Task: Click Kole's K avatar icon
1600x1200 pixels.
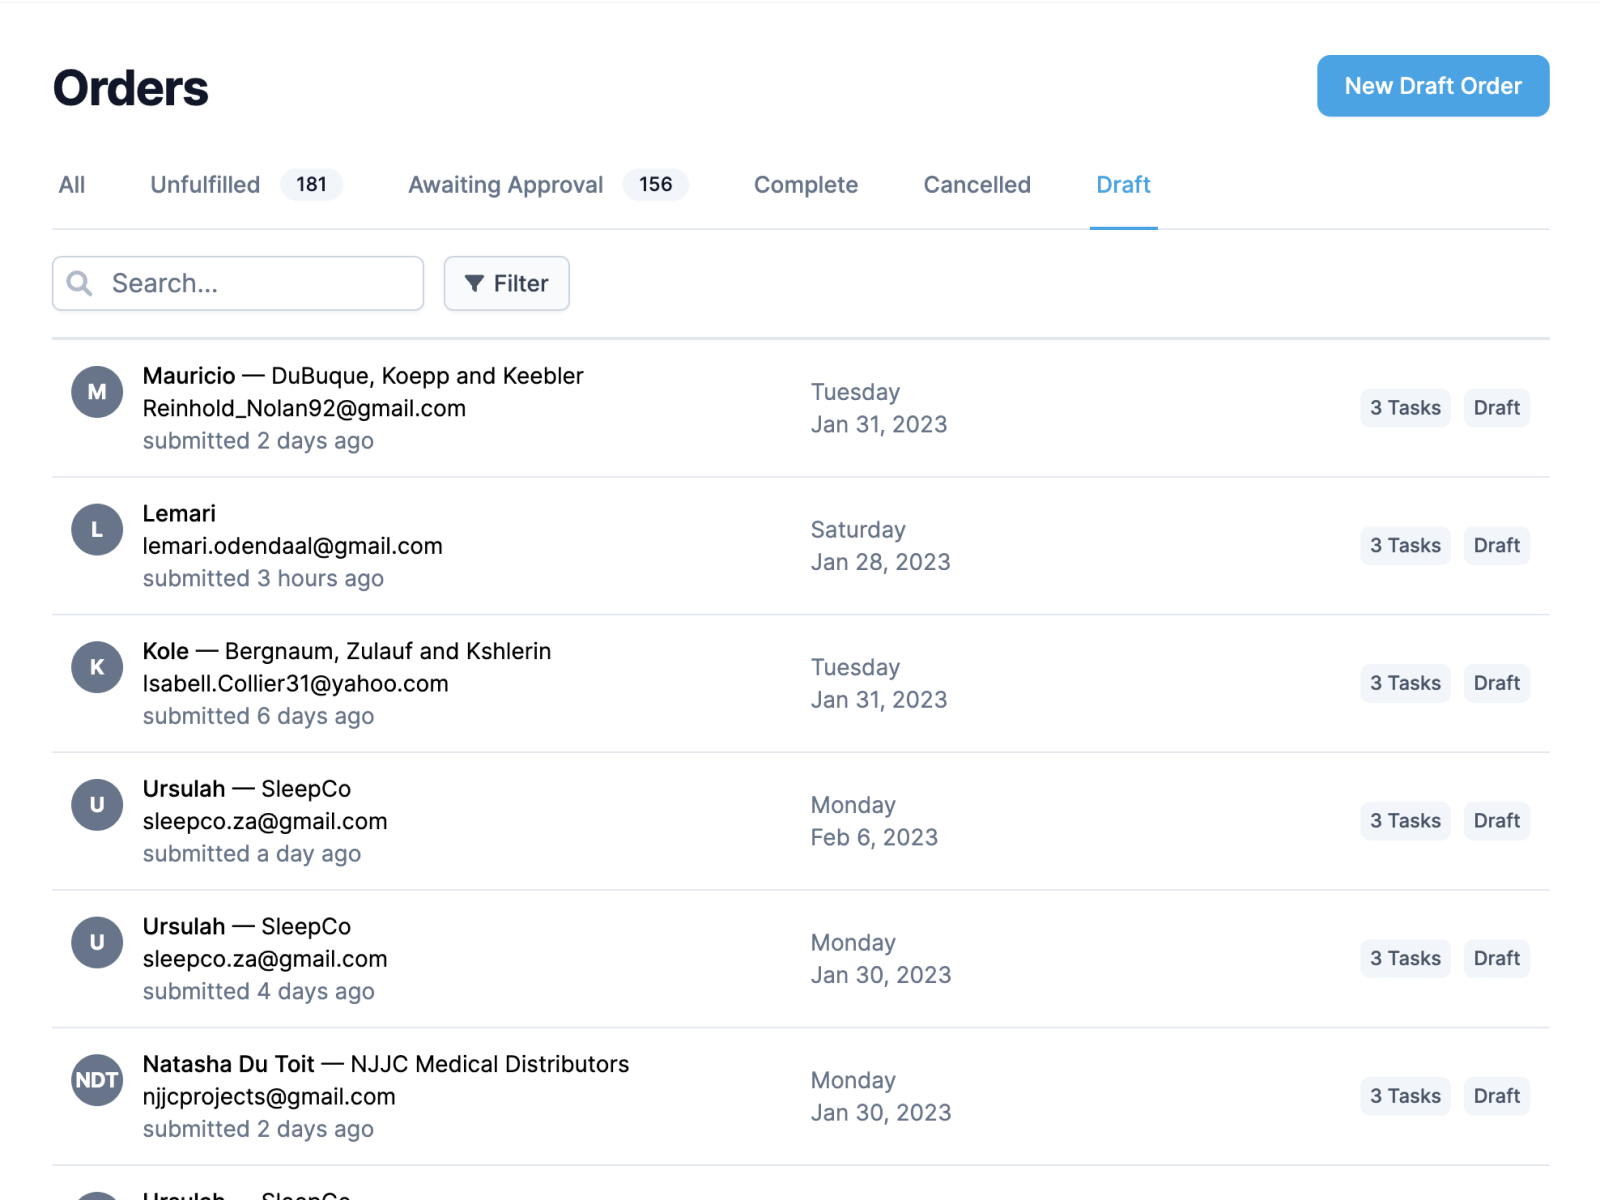Action: coord(97,667)
